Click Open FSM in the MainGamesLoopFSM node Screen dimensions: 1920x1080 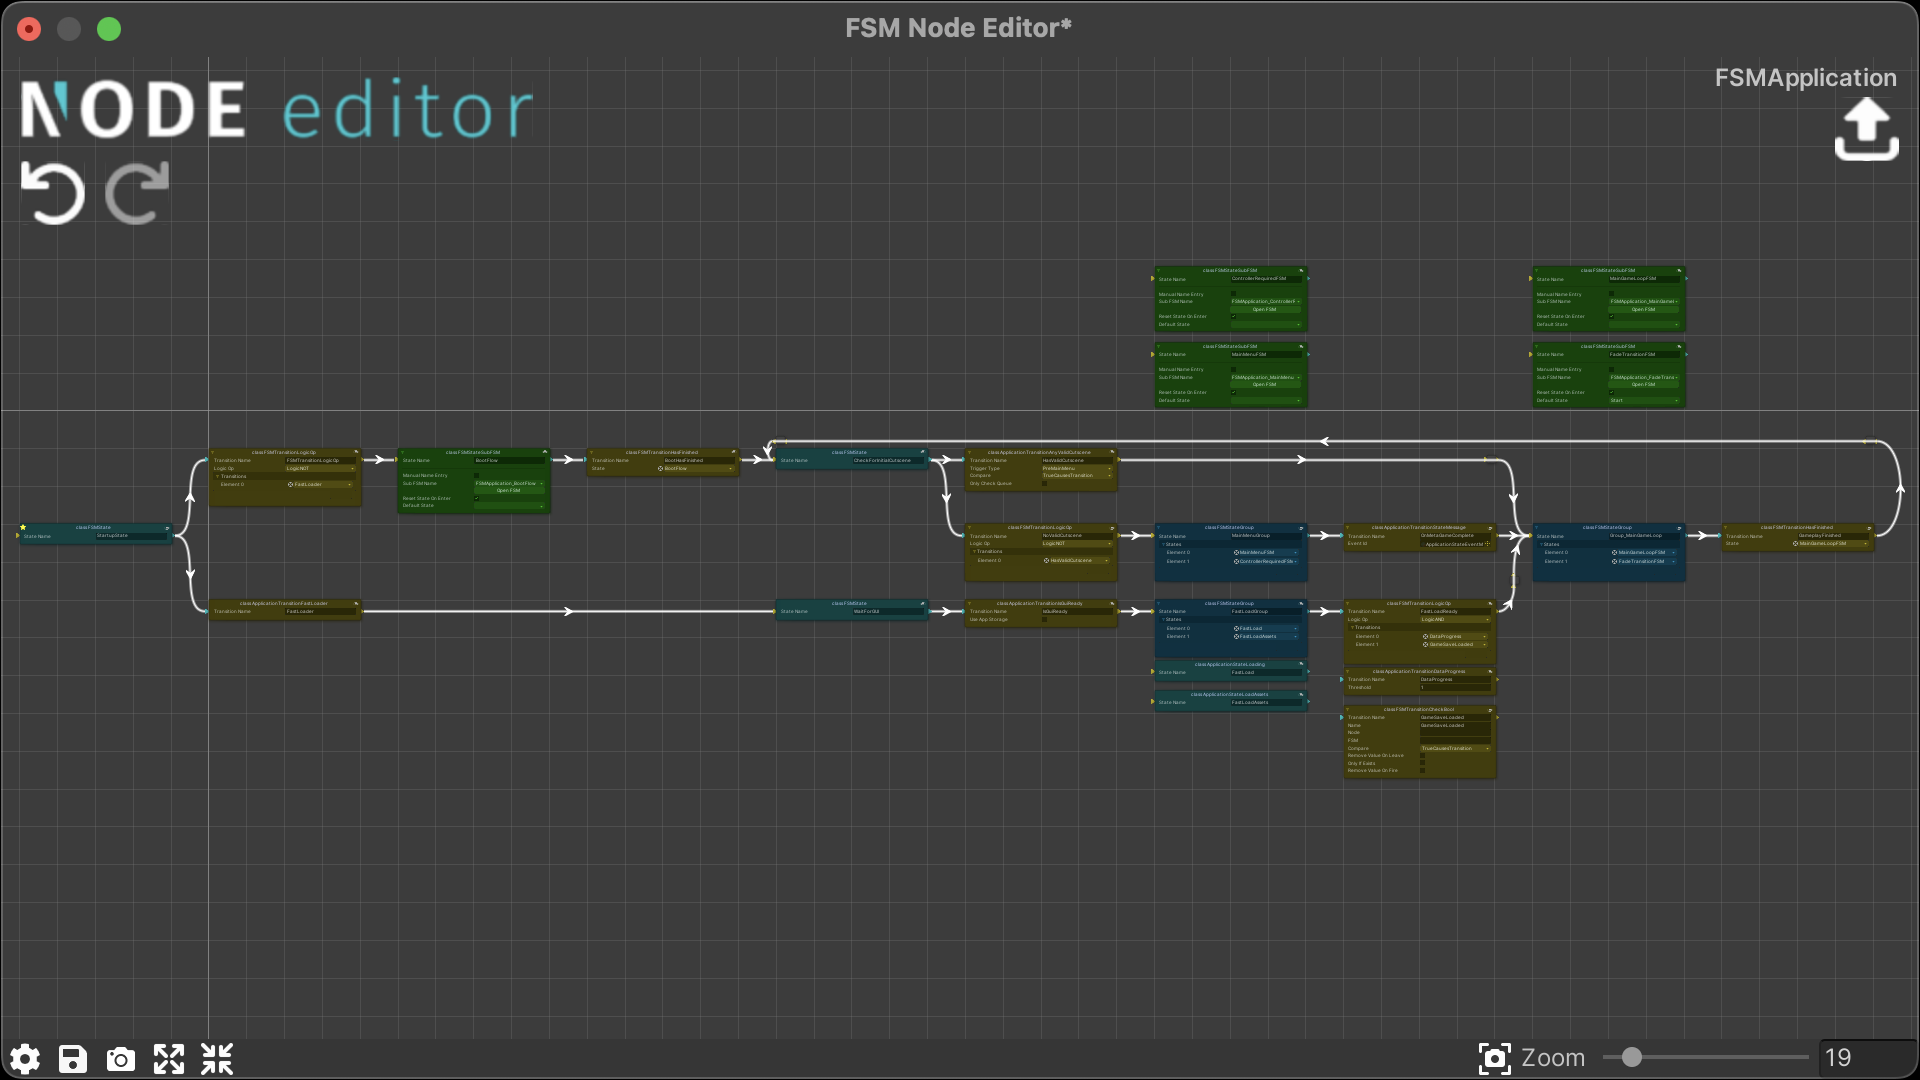(x=1643, y=309)
